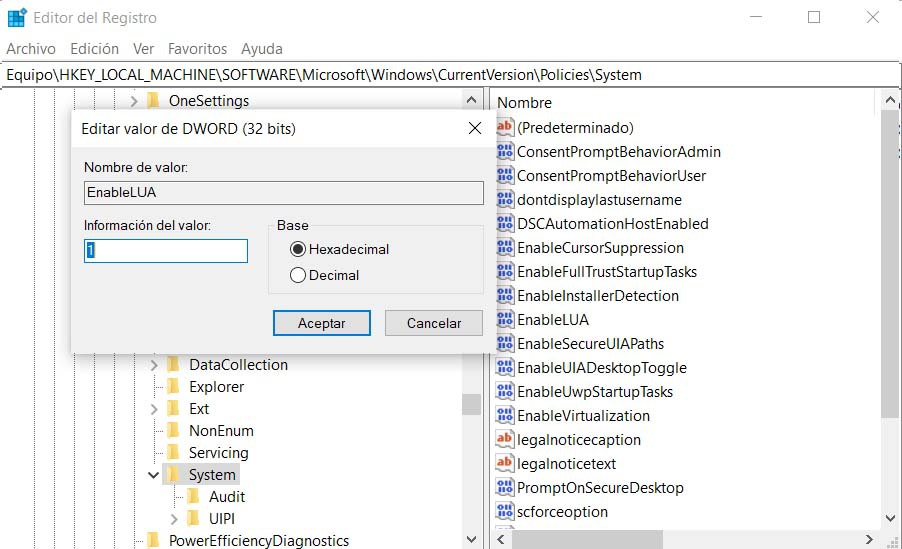
Task: Click the PromptOnSecureDesktop value icon
Action: [505, 488]
